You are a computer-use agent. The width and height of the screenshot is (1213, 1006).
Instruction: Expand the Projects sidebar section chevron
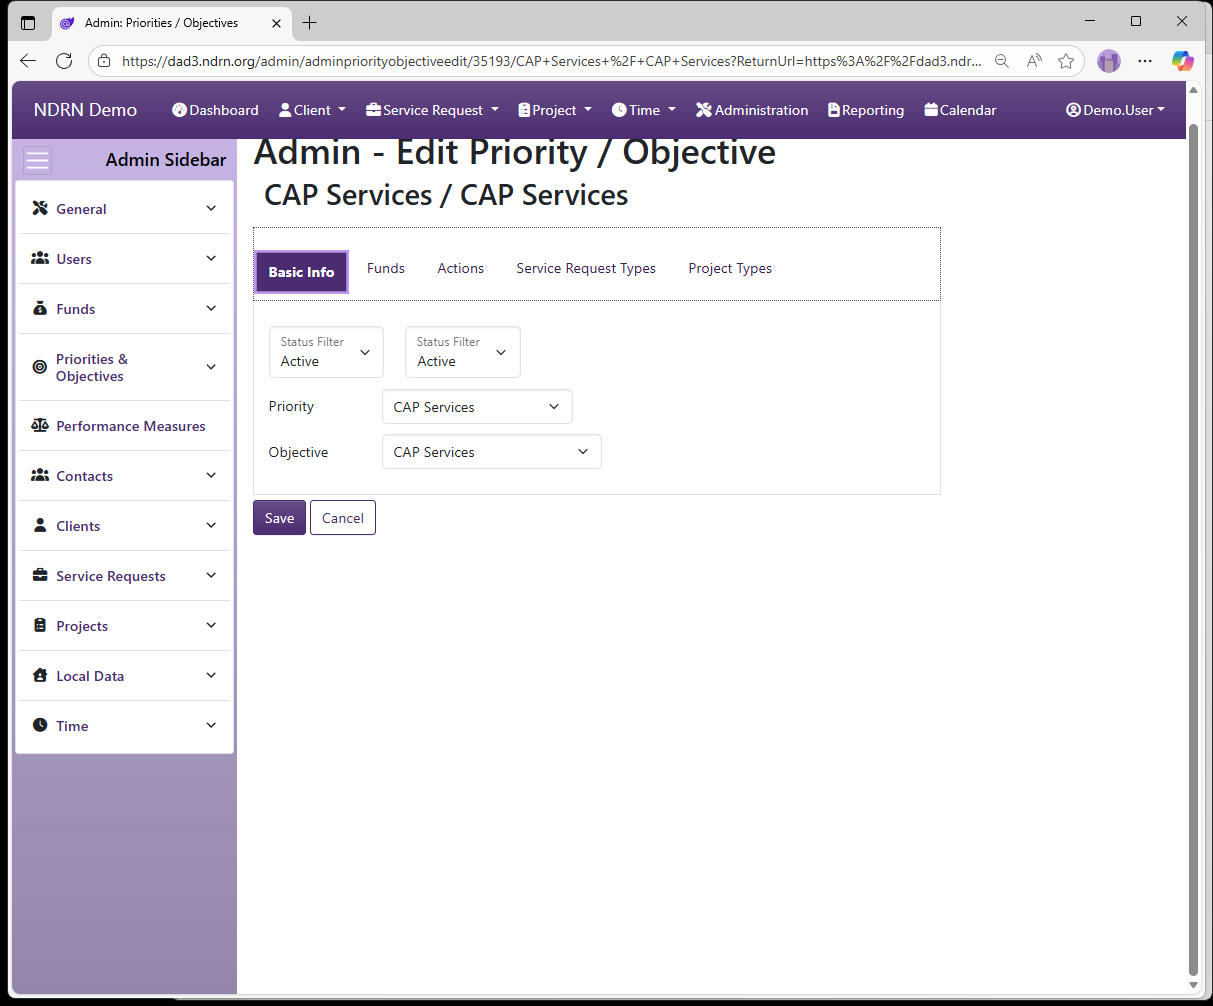(211, 625)
